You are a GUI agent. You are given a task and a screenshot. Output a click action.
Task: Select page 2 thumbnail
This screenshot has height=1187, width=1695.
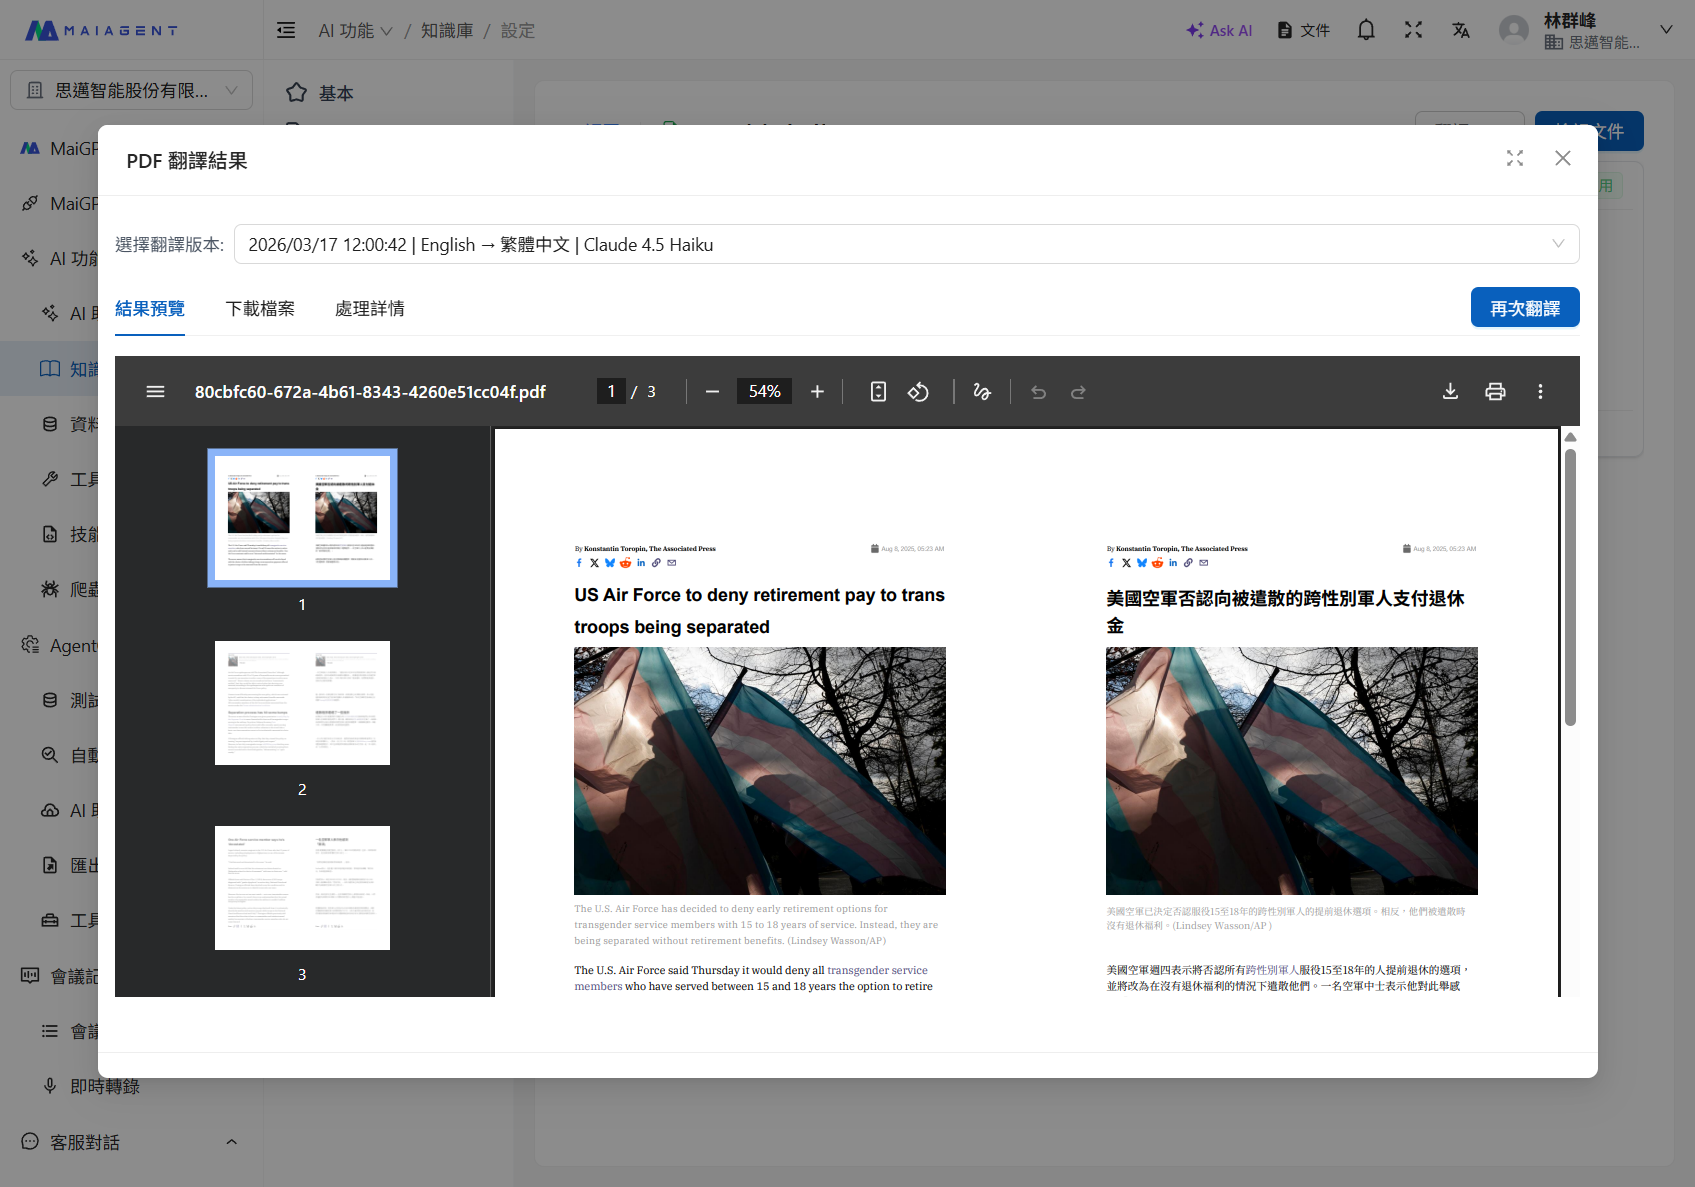[302, 703]
